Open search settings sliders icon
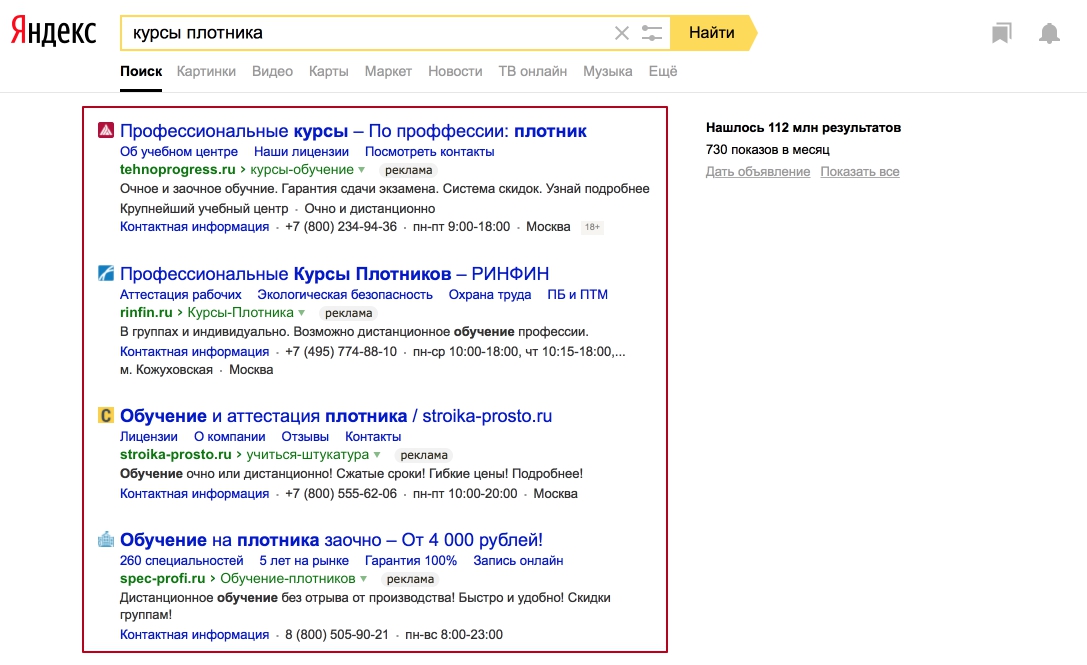The width and height of the screenshot is (1087, 665). pyautogui.click(x=652, y=33)
